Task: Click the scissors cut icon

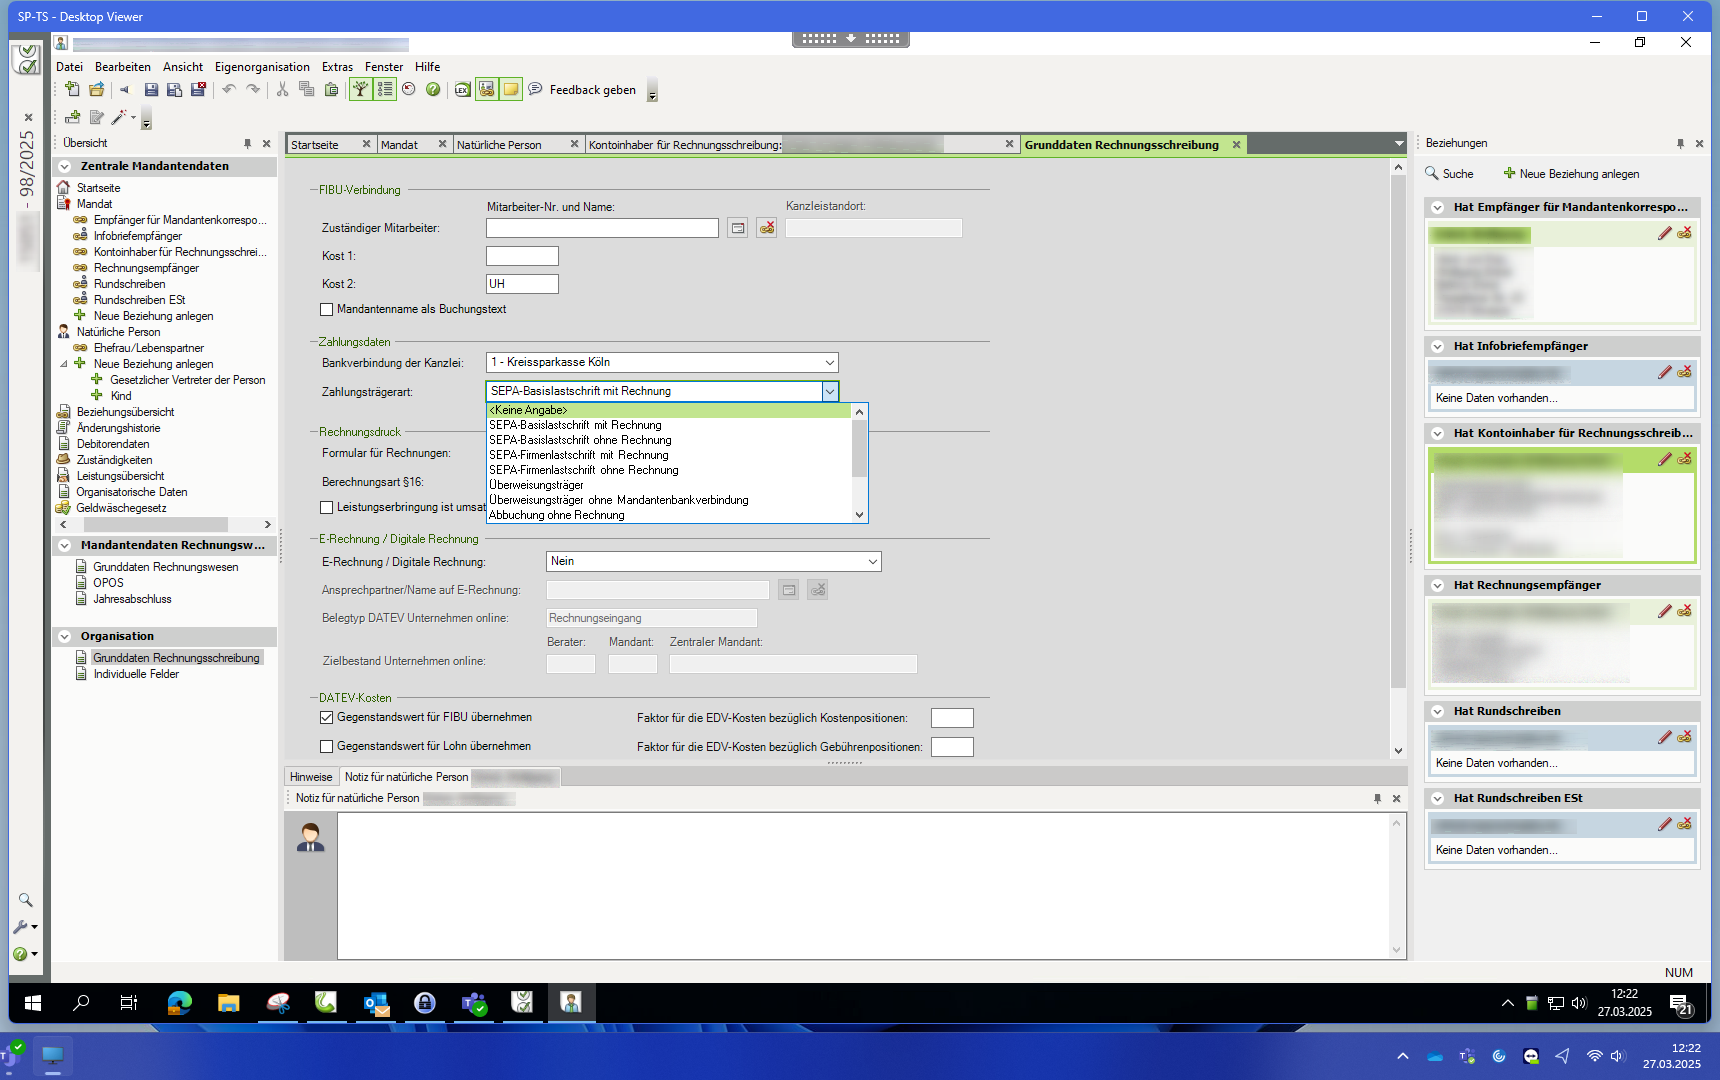Action: coord(282,90)
